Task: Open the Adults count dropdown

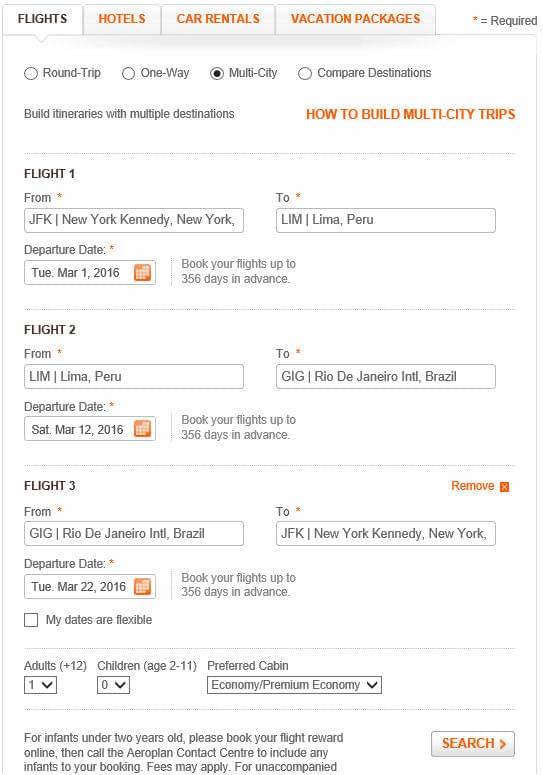Action: 41,685
